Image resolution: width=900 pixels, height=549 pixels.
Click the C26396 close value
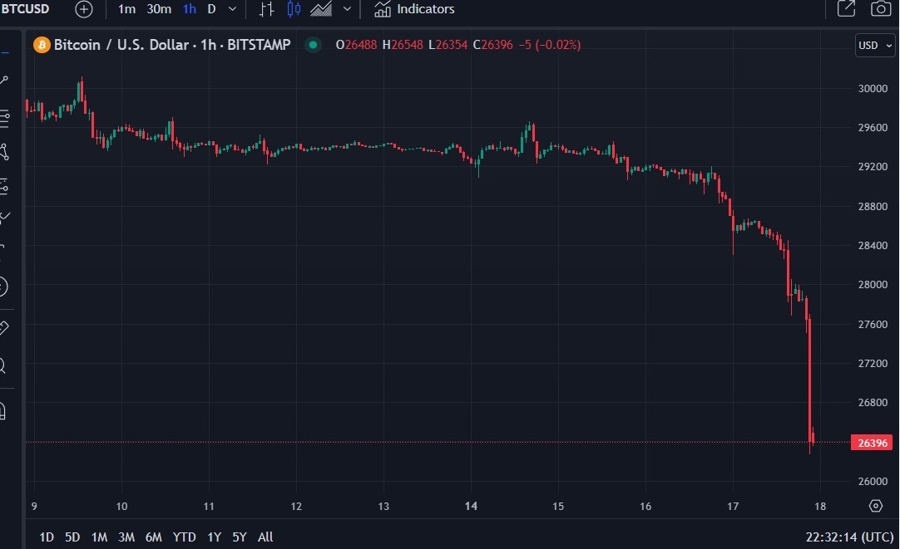pyautogui.click(x=492, y=45)
